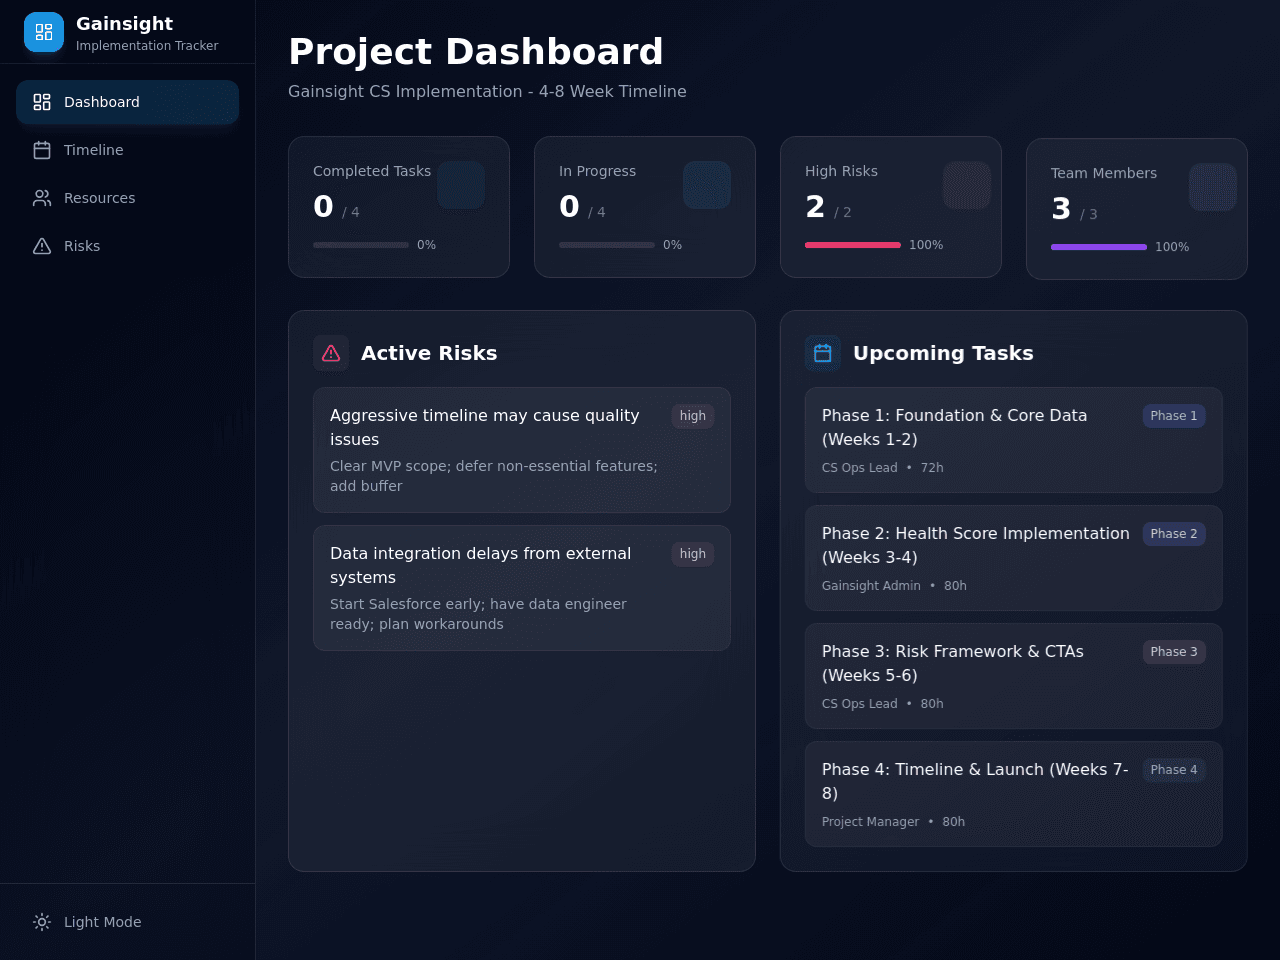Click the 100% value under High Risks
The width and height of the screenshot is (1280, 960).
[x=926, y=245]
